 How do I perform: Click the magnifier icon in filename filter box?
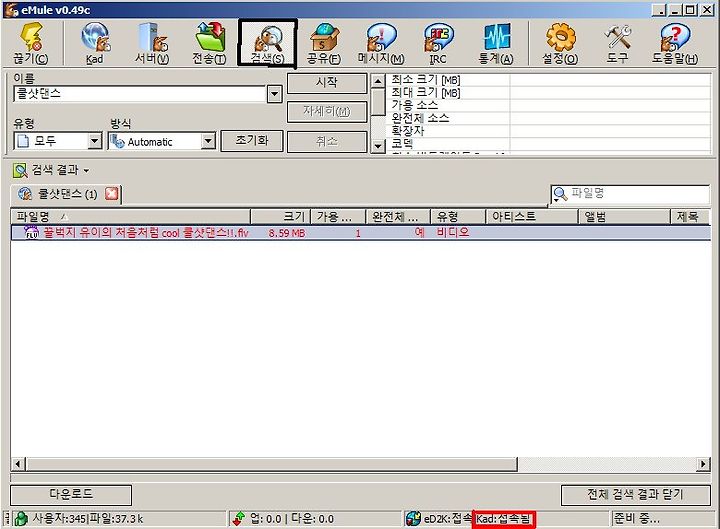click(x=560, y=195)
